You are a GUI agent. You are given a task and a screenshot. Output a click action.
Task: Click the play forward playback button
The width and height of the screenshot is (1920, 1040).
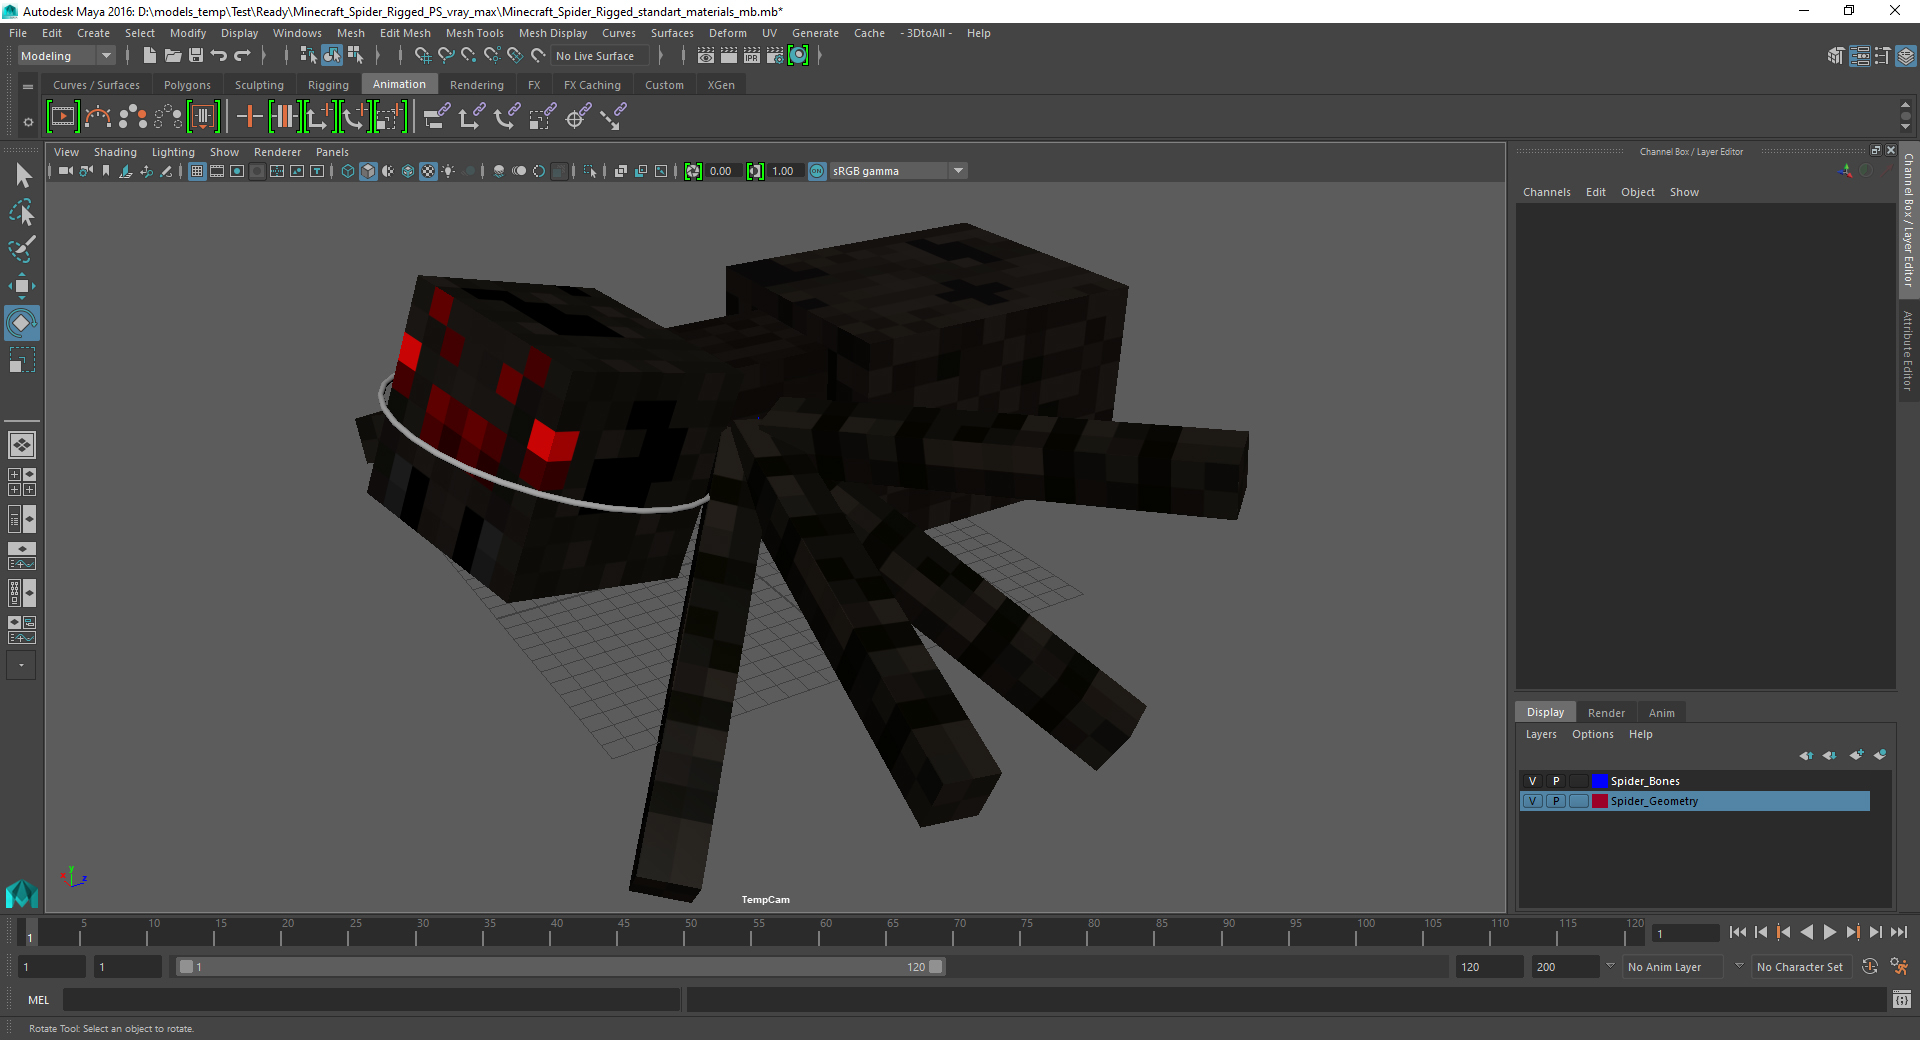pos(1829,932)
